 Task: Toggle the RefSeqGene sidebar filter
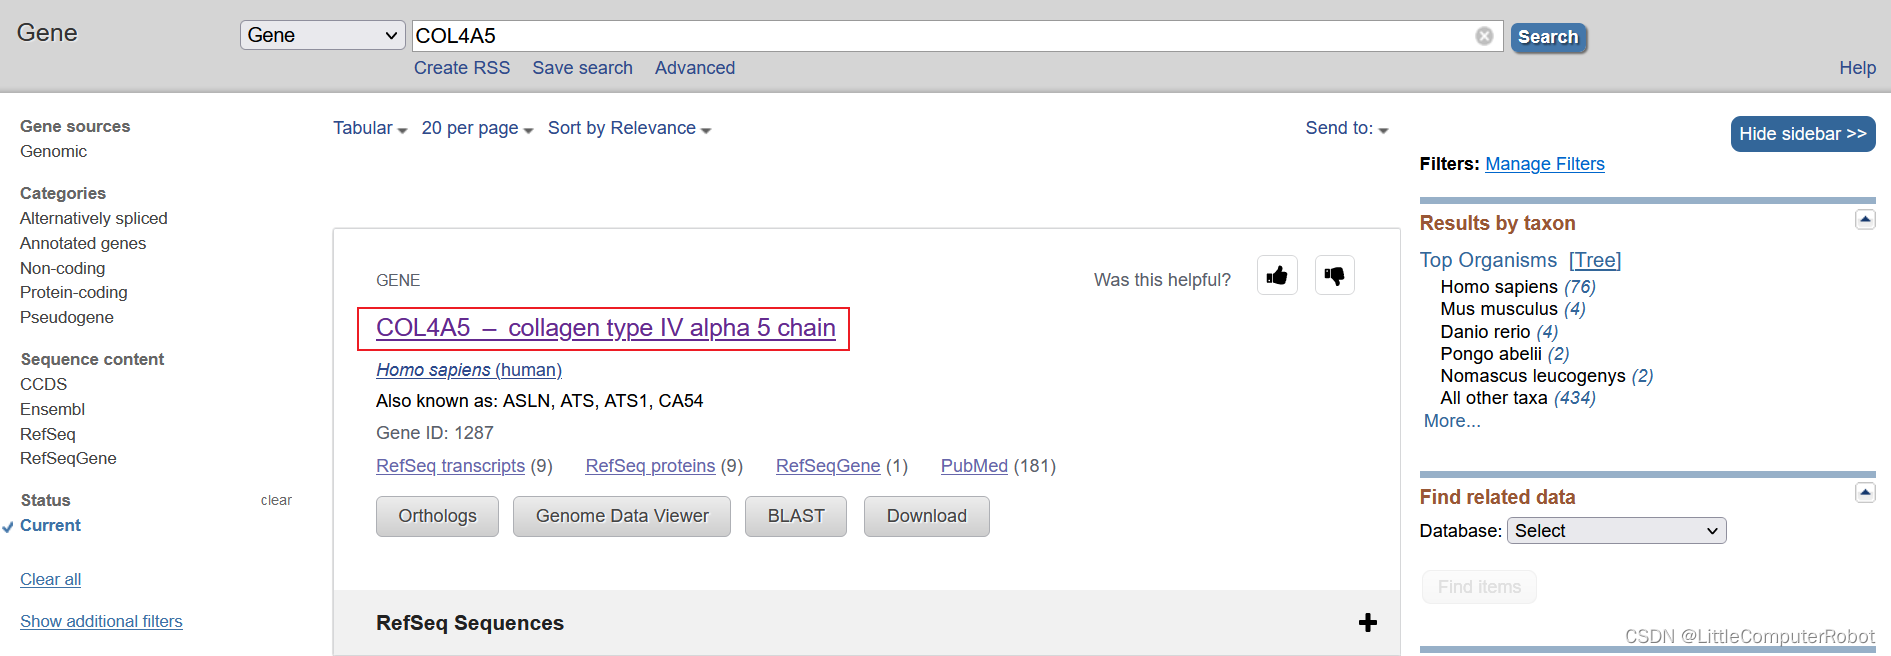point(68,459)
